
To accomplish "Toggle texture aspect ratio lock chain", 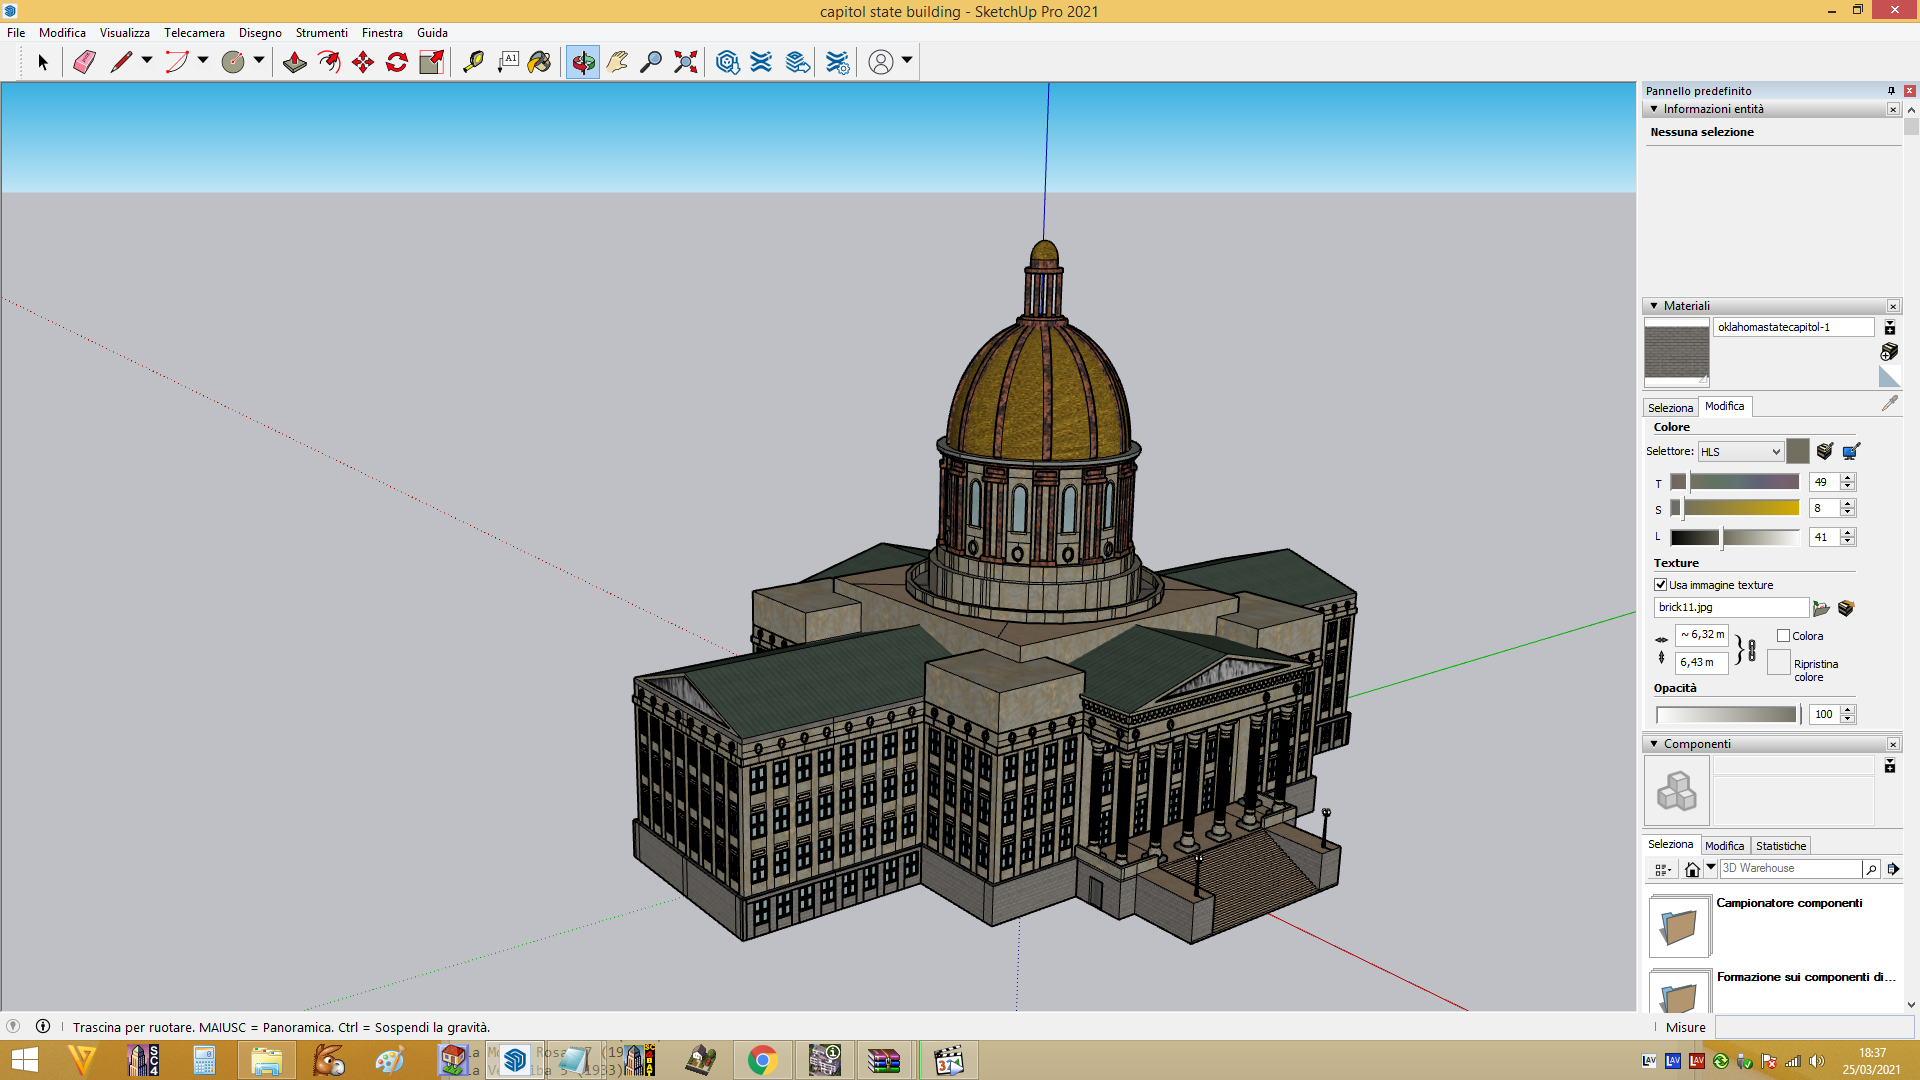I will [x=1751, y=650].
